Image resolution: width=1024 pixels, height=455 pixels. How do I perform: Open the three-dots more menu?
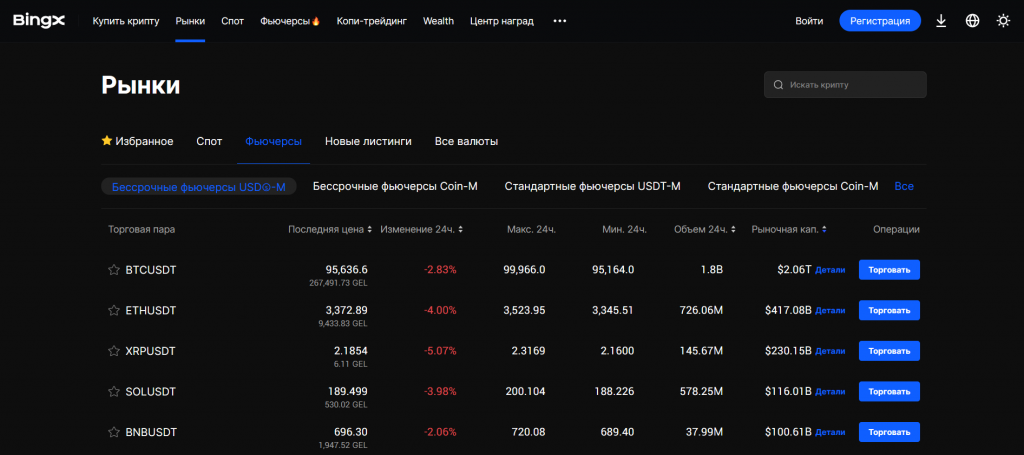pyautogui.click(x=559, y=21)
